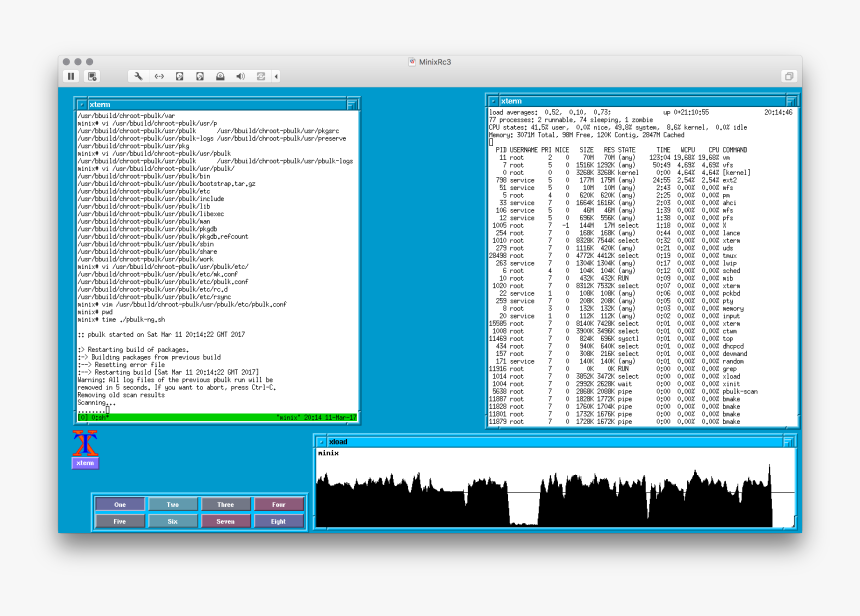Open window menu of top xterm window
Screen dimensions: 860x616
coord(493,101)
